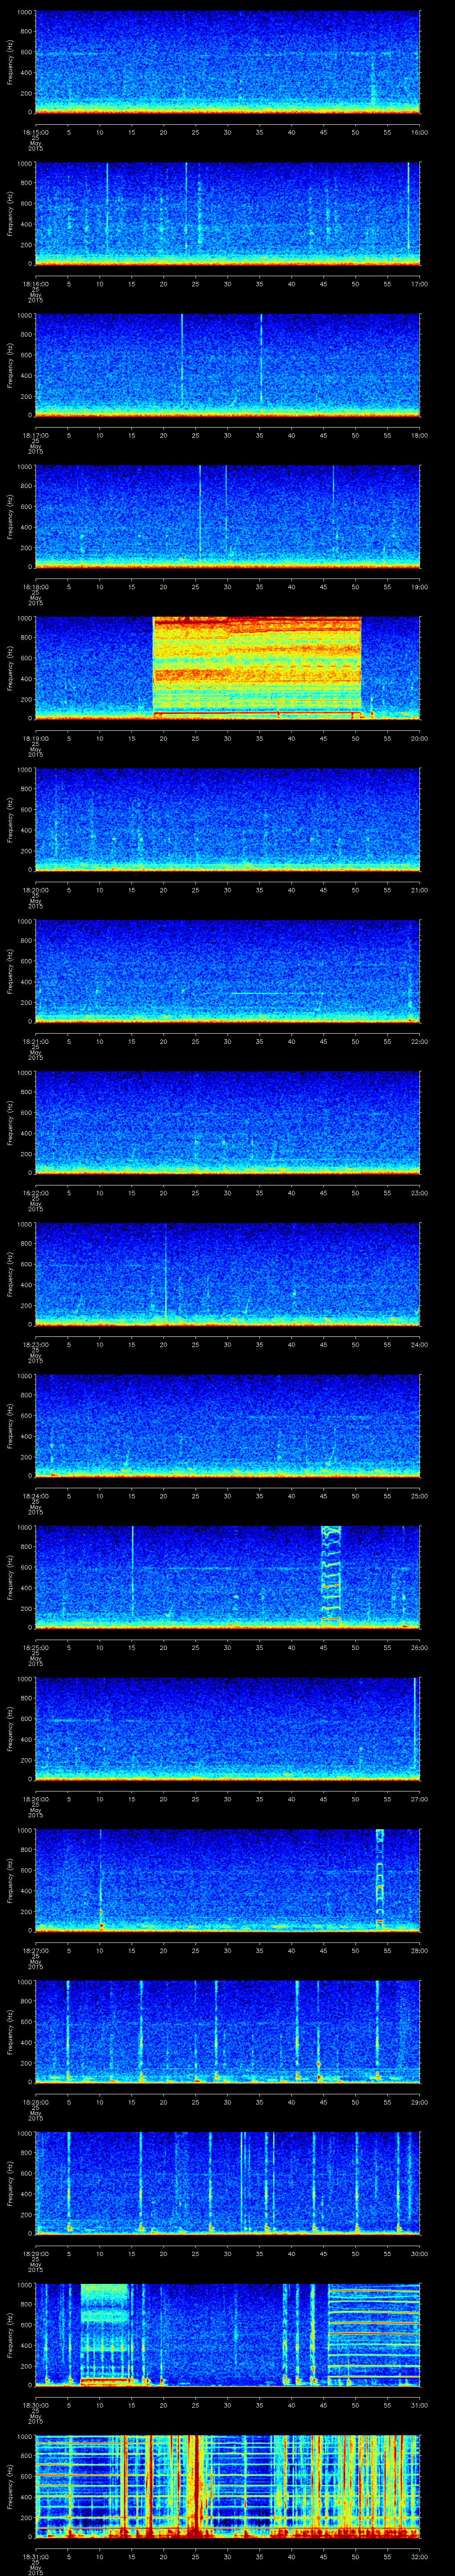Click the tonal bands after 45 seconds in the 18:30:00 panel
This screenshot has width=455, height=2576.
tap(374, 2334)
